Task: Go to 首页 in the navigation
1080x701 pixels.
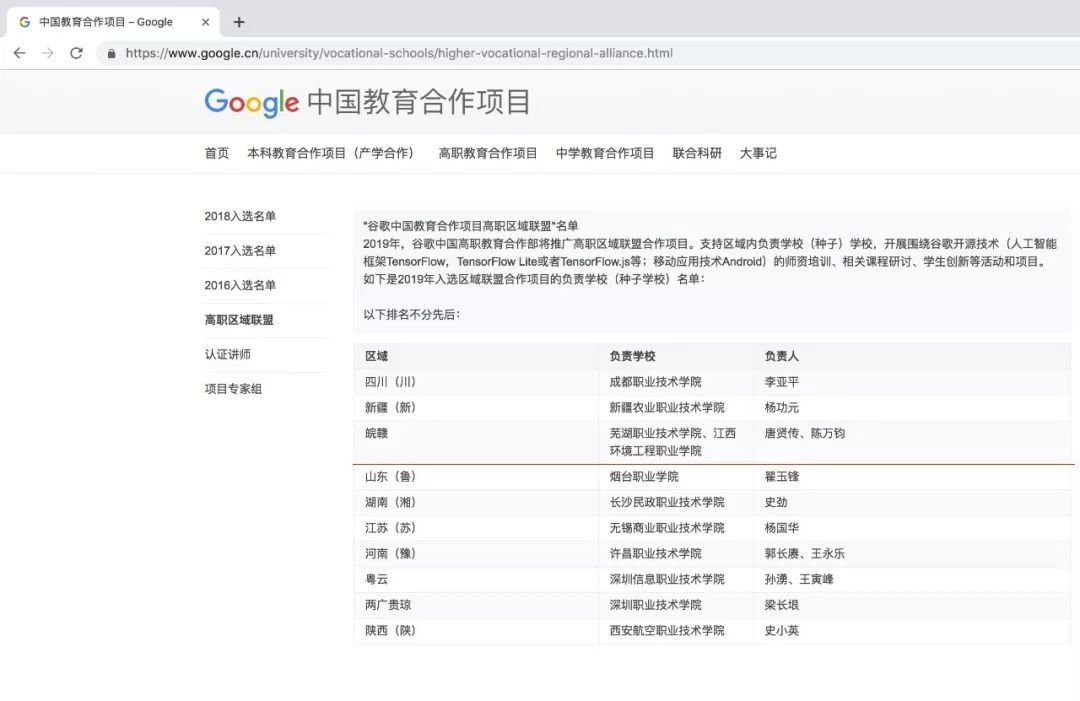Action: click(x=217, y=153)
